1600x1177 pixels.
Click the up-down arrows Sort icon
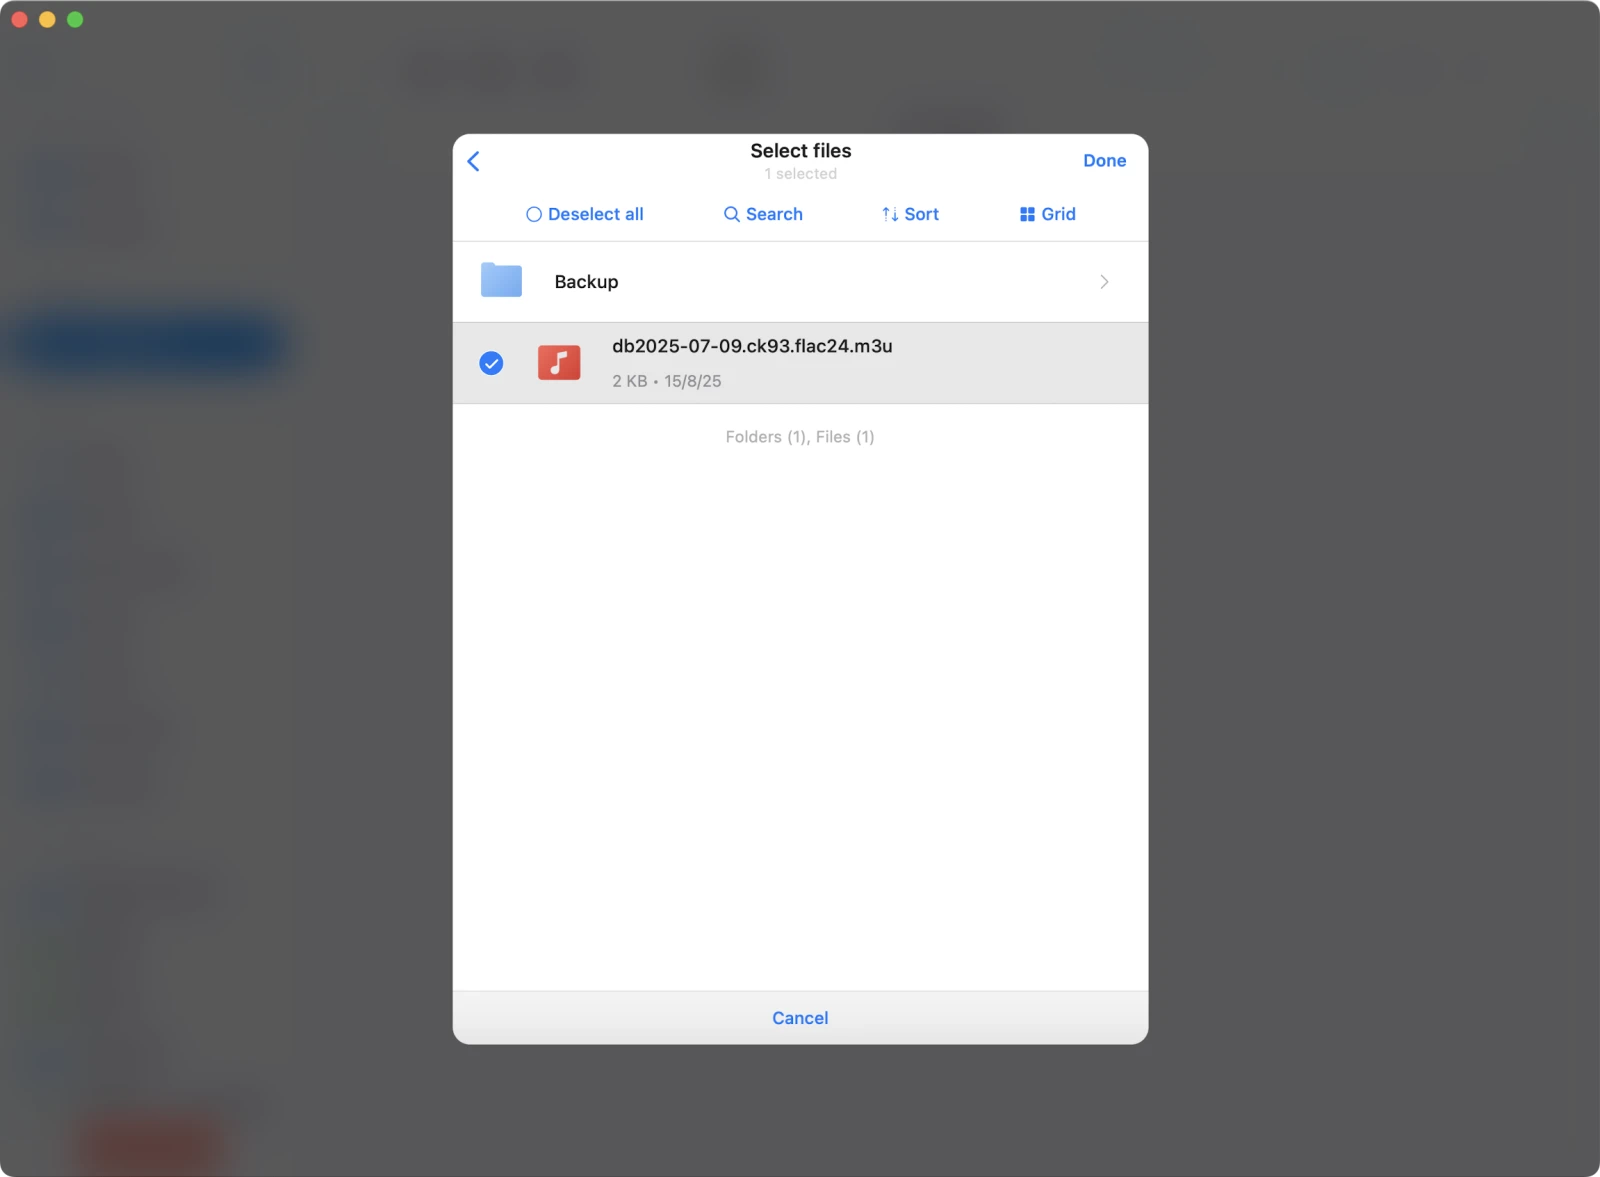(x=889, y=214)
